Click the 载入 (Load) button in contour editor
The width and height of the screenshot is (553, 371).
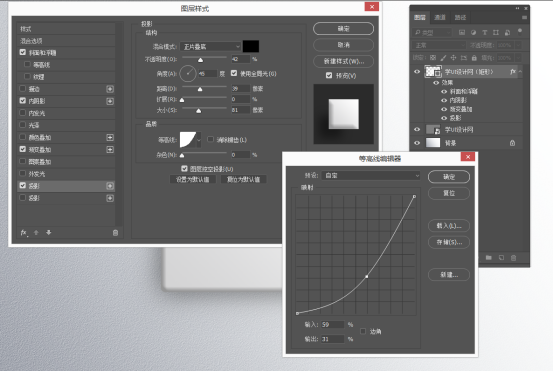[449, 226]
